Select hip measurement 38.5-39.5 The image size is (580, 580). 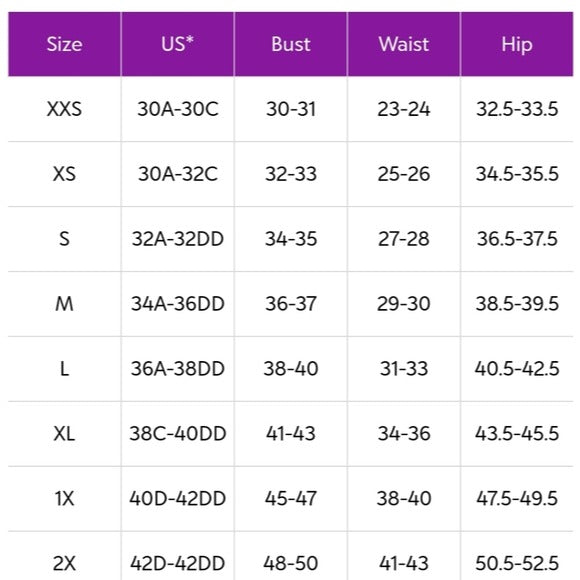coord(517,304)
